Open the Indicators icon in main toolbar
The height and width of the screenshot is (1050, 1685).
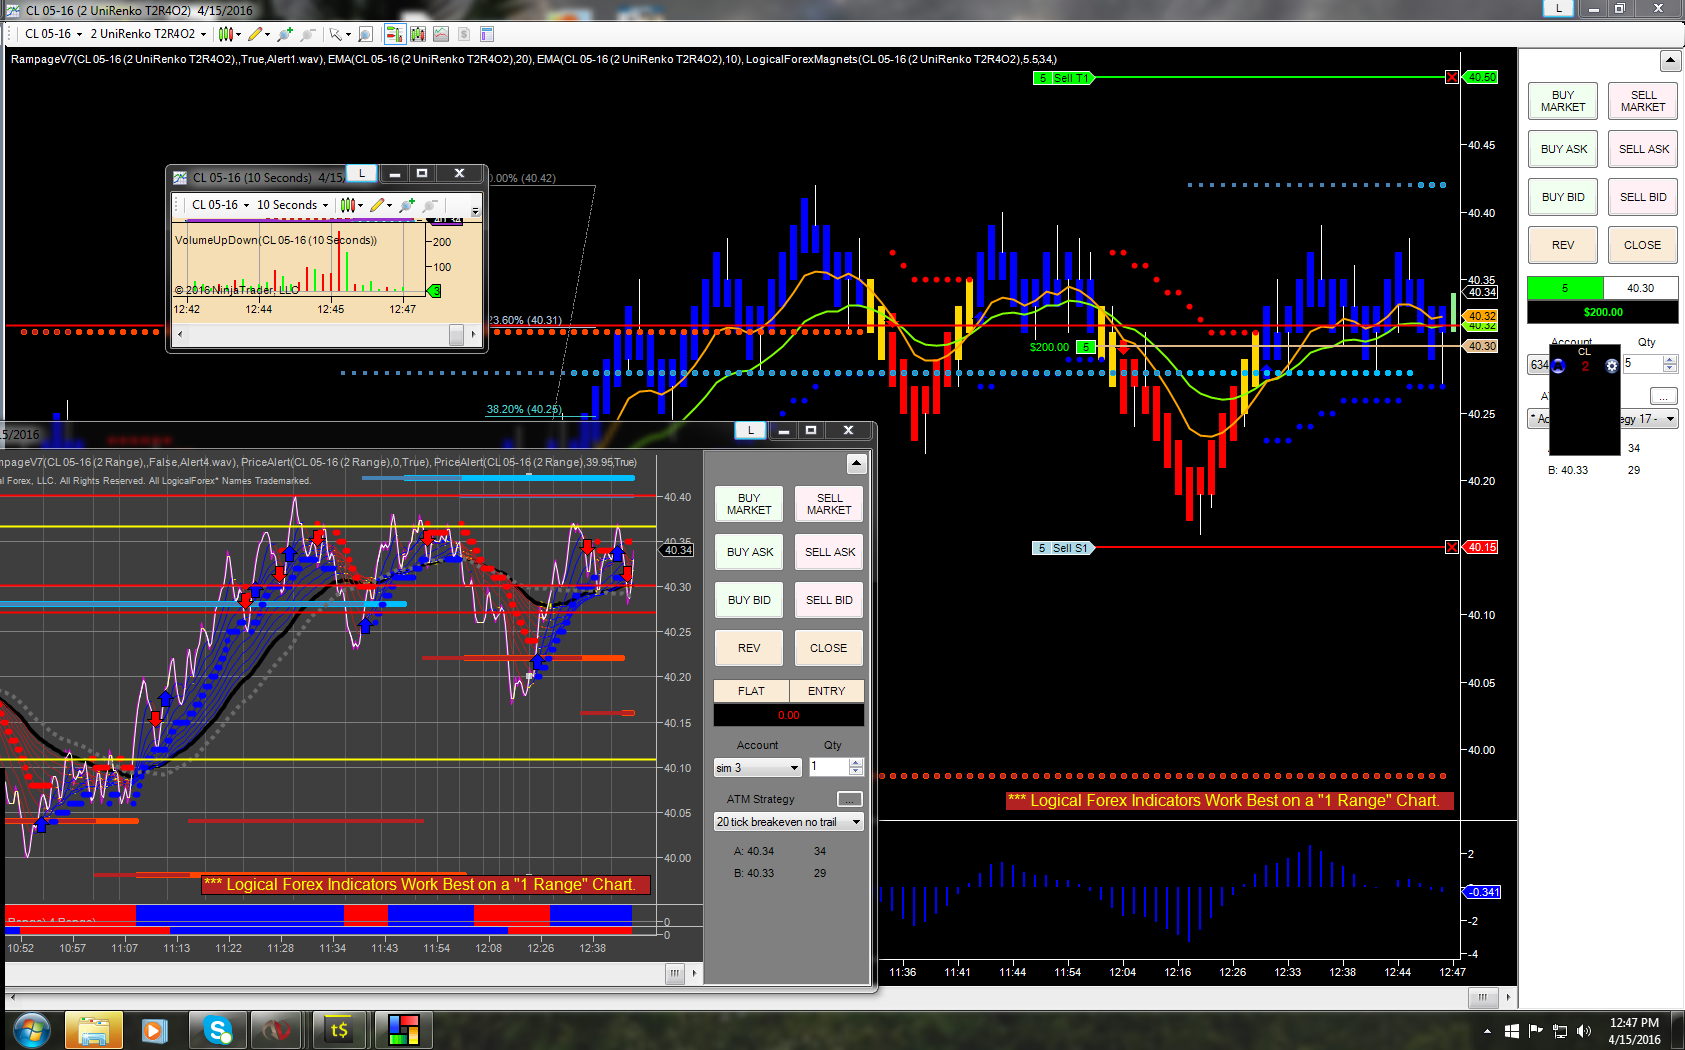441,34
